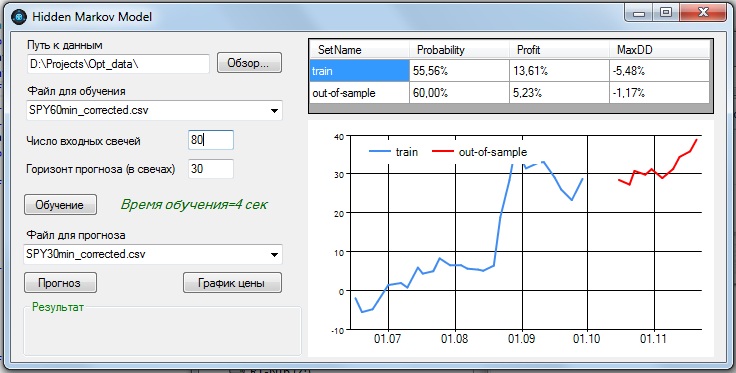Click the Результат group box label
The width and height of the screenshot is (736, 373).
click(x=58, y=307)
